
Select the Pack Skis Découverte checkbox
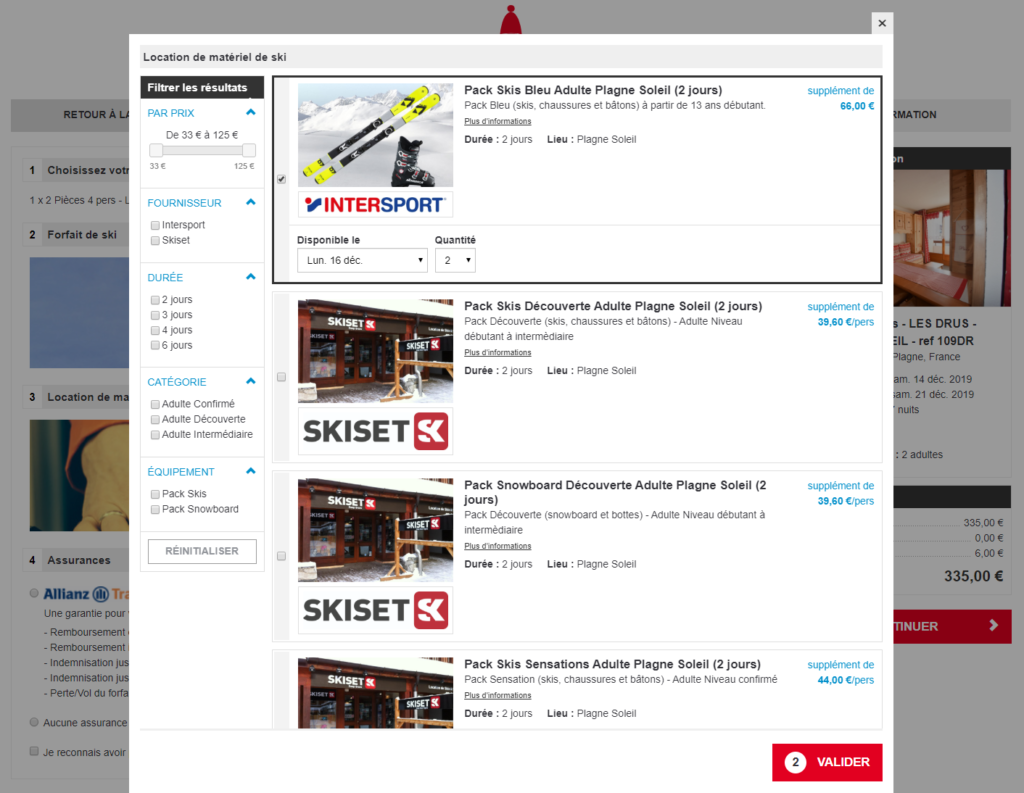click(x=281, y=377)
